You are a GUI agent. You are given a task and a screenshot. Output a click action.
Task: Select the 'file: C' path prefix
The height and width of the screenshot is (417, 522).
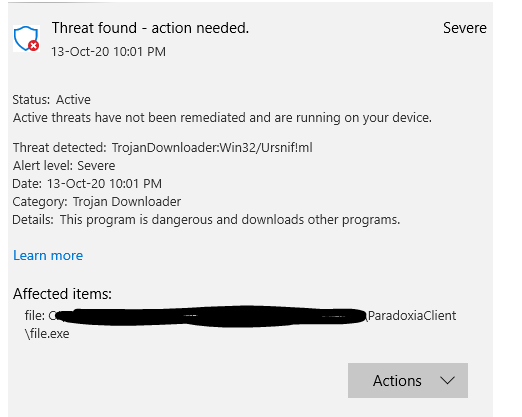coord(40,315)
